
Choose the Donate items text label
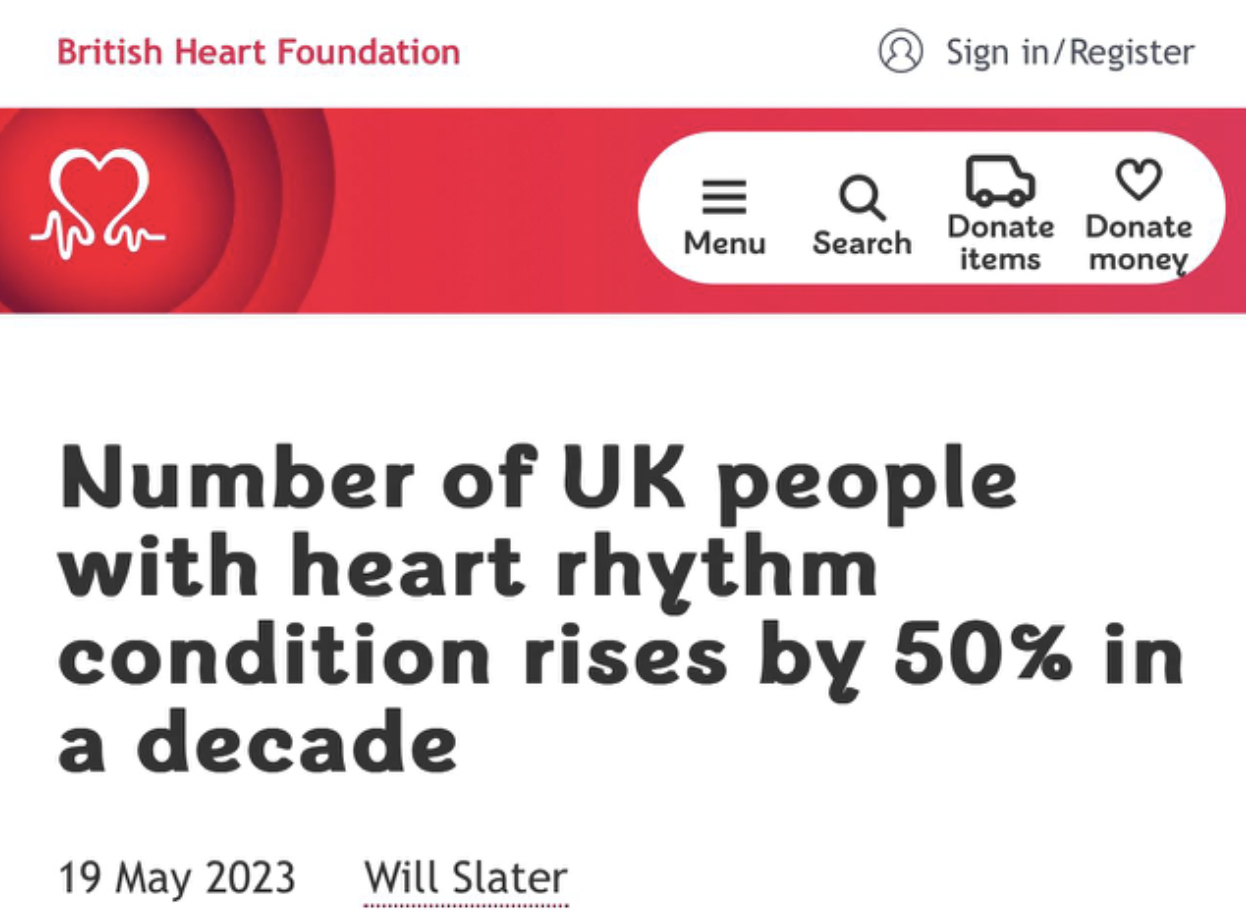coord(1000,243)
